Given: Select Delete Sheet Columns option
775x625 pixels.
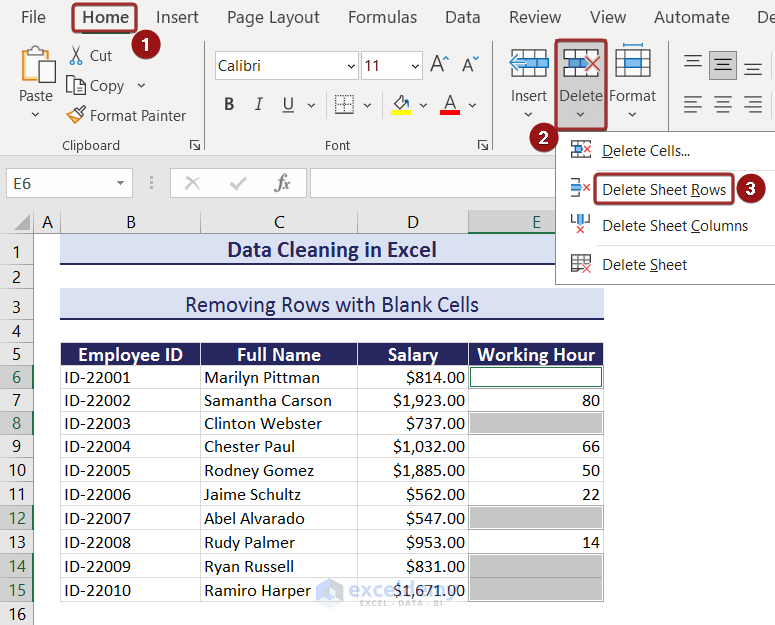Looking at the screenshot, I should coord(674,226).
